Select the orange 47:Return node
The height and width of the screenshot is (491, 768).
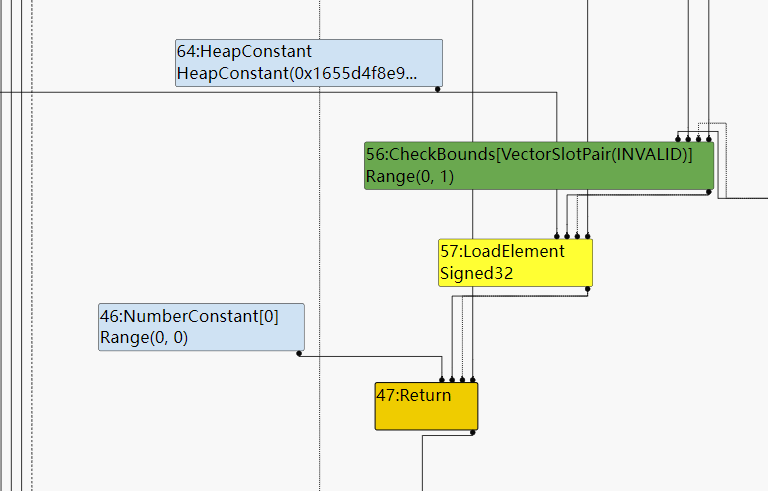(x=426, y=406)
